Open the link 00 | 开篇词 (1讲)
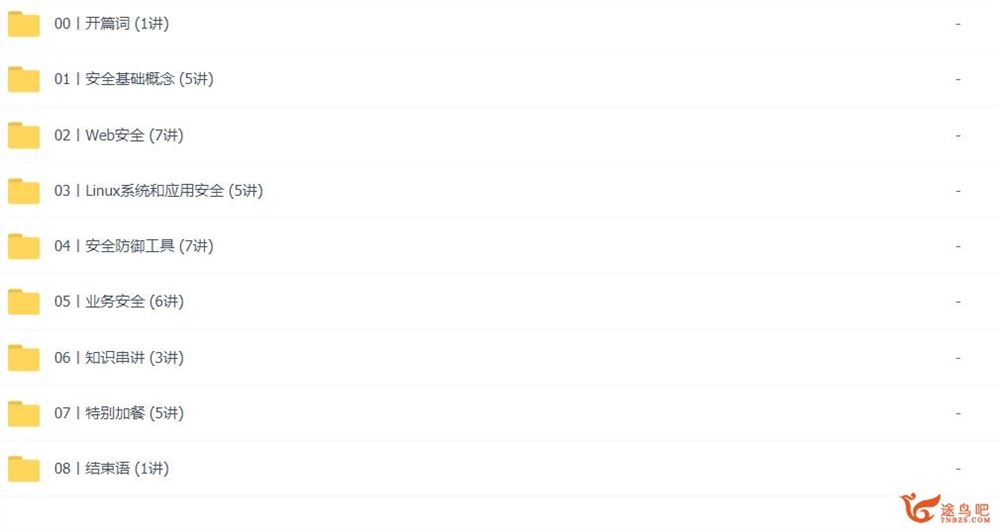The height and width of the screenshot is (529, 1000). pos(112,24)
